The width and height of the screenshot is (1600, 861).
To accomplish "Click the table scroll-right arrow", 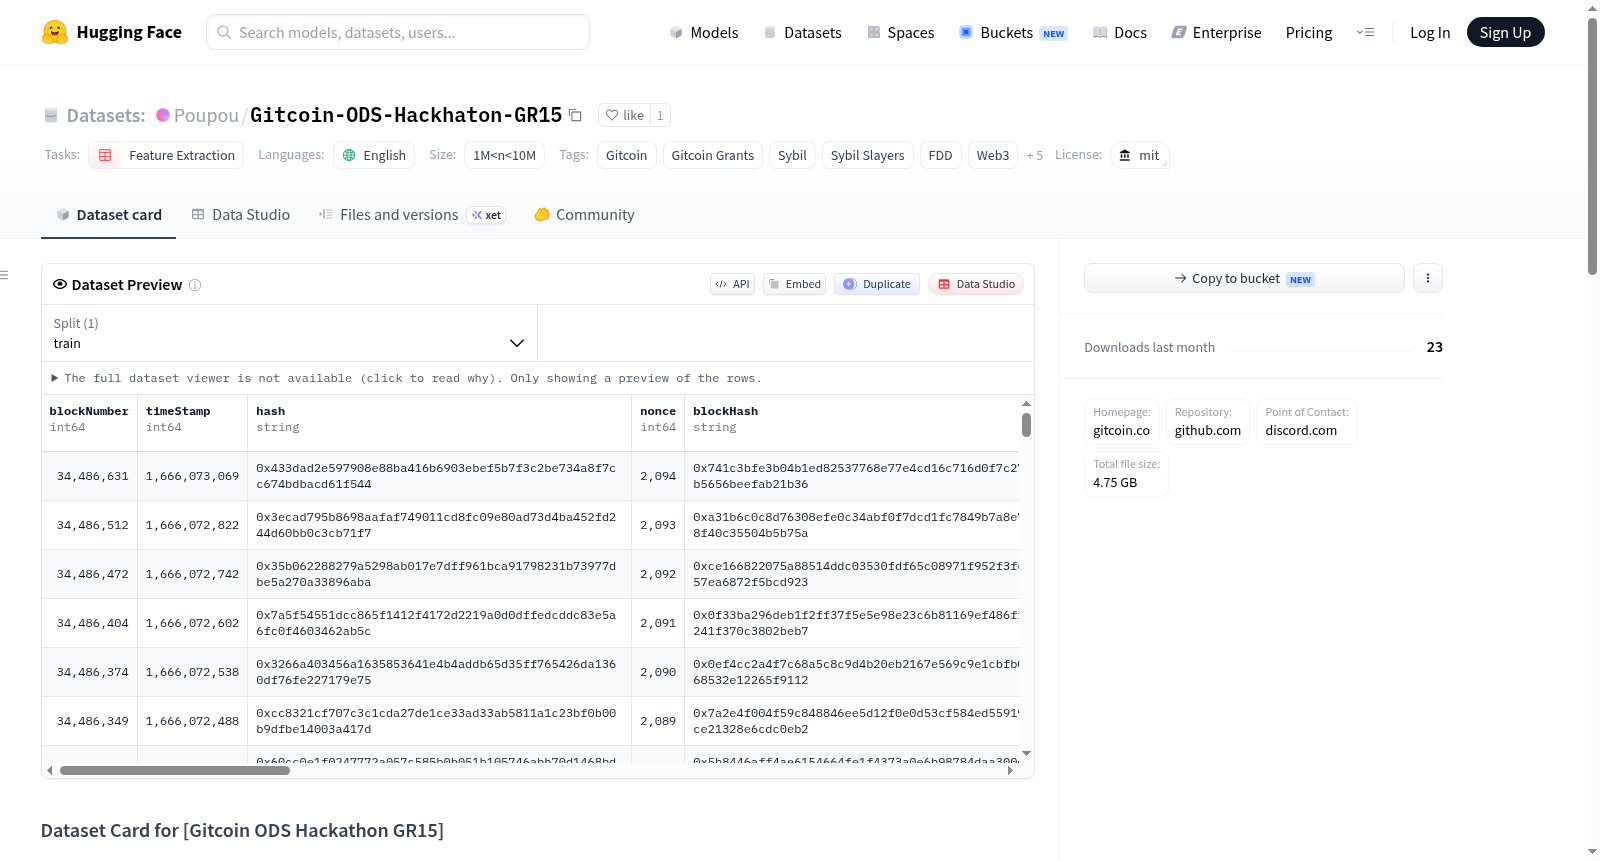I will coord(1010,770).
